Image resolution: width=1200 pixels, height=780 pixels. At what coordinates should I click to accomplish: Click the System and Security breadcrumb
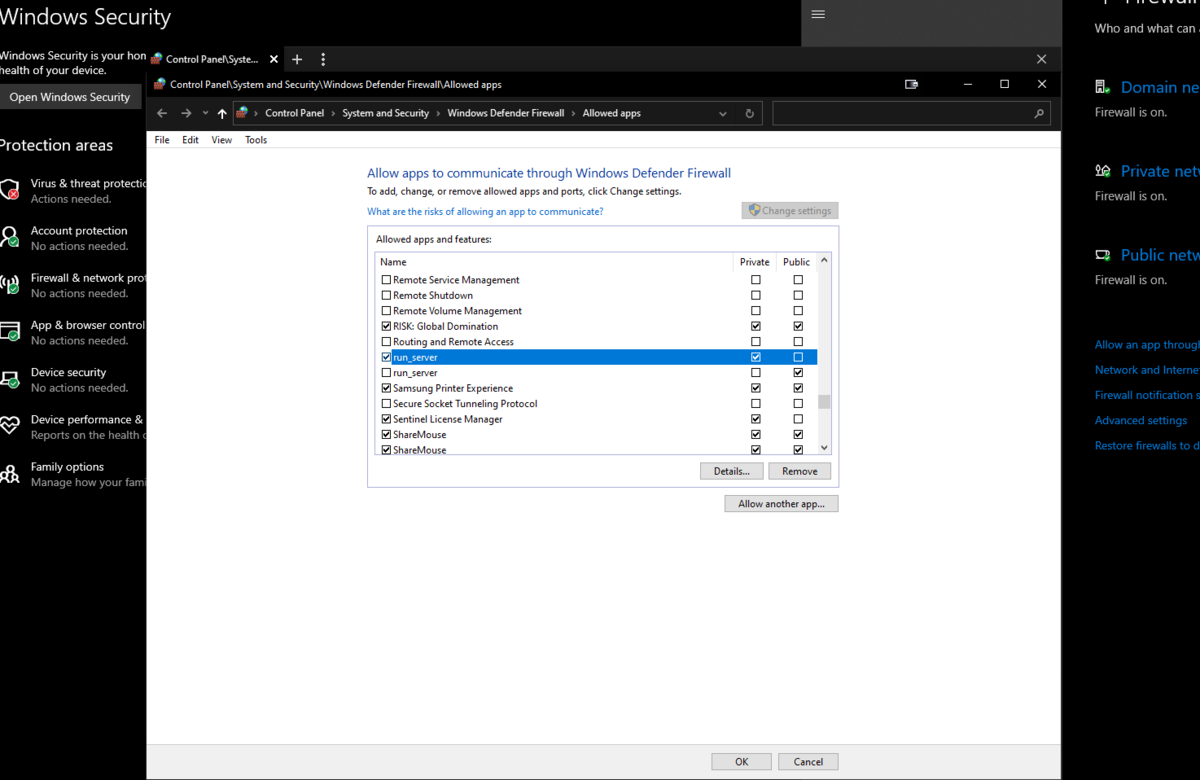(386, 113)
